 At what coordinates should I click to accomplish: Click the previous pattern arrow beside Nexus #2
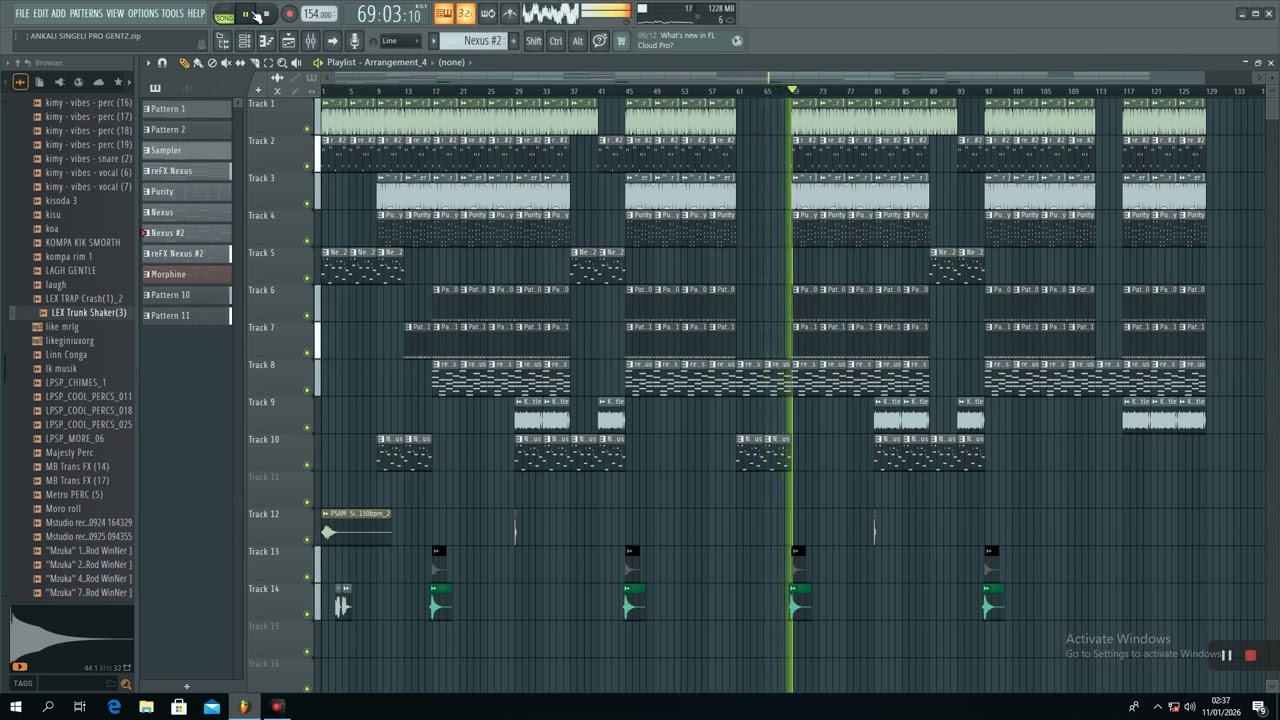click(x=434, y=41)
